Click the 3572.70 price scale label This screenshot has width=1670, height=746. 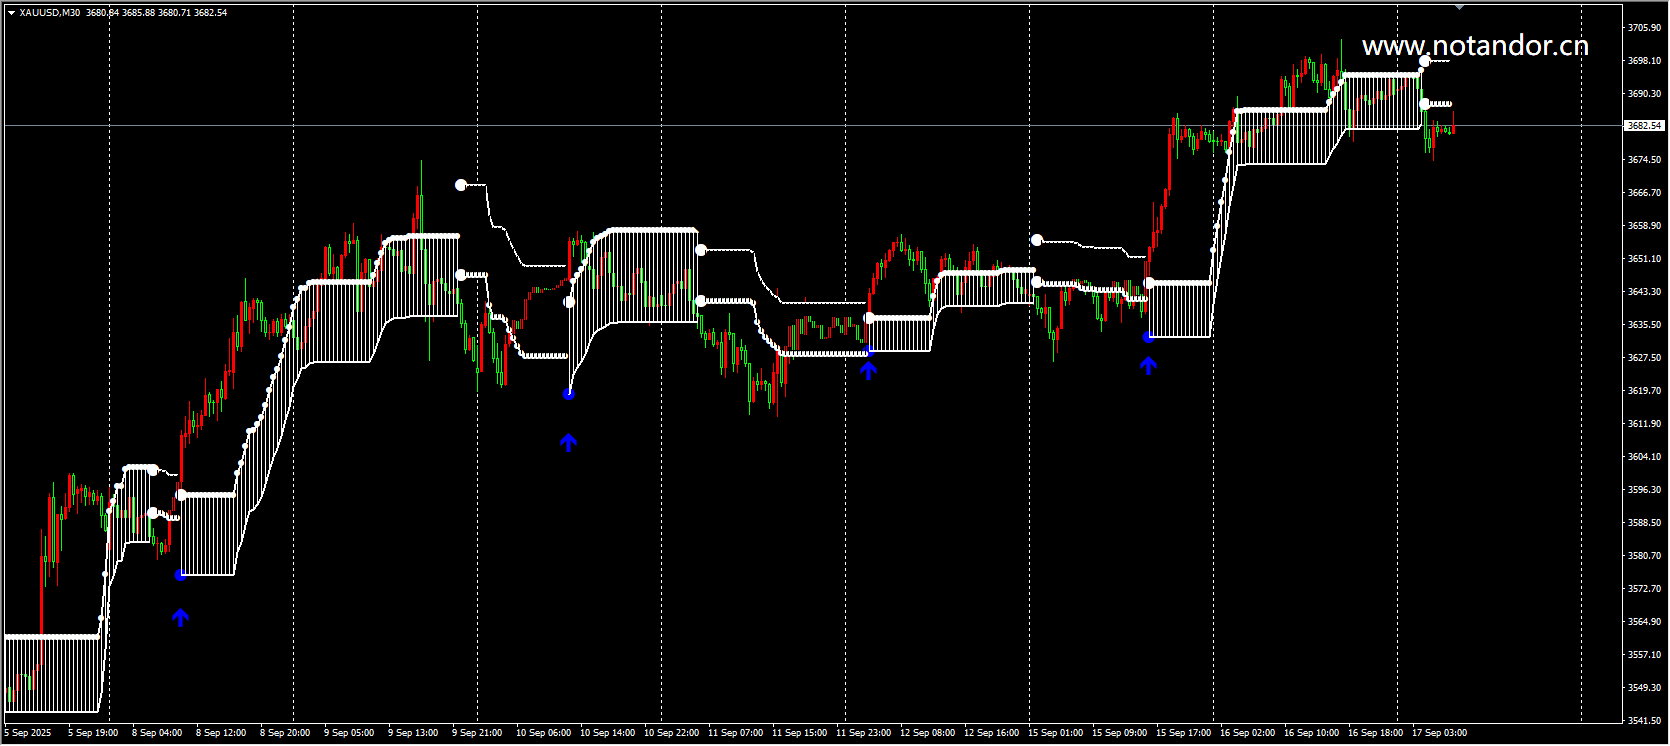(1644, 589)
